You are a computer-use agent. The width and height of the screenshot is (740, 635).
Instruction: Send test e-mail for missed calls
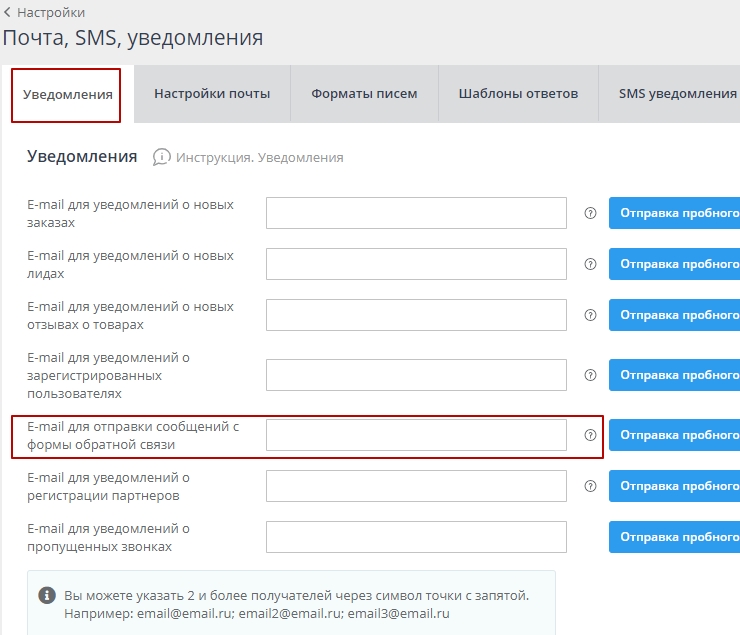[675, 537]
